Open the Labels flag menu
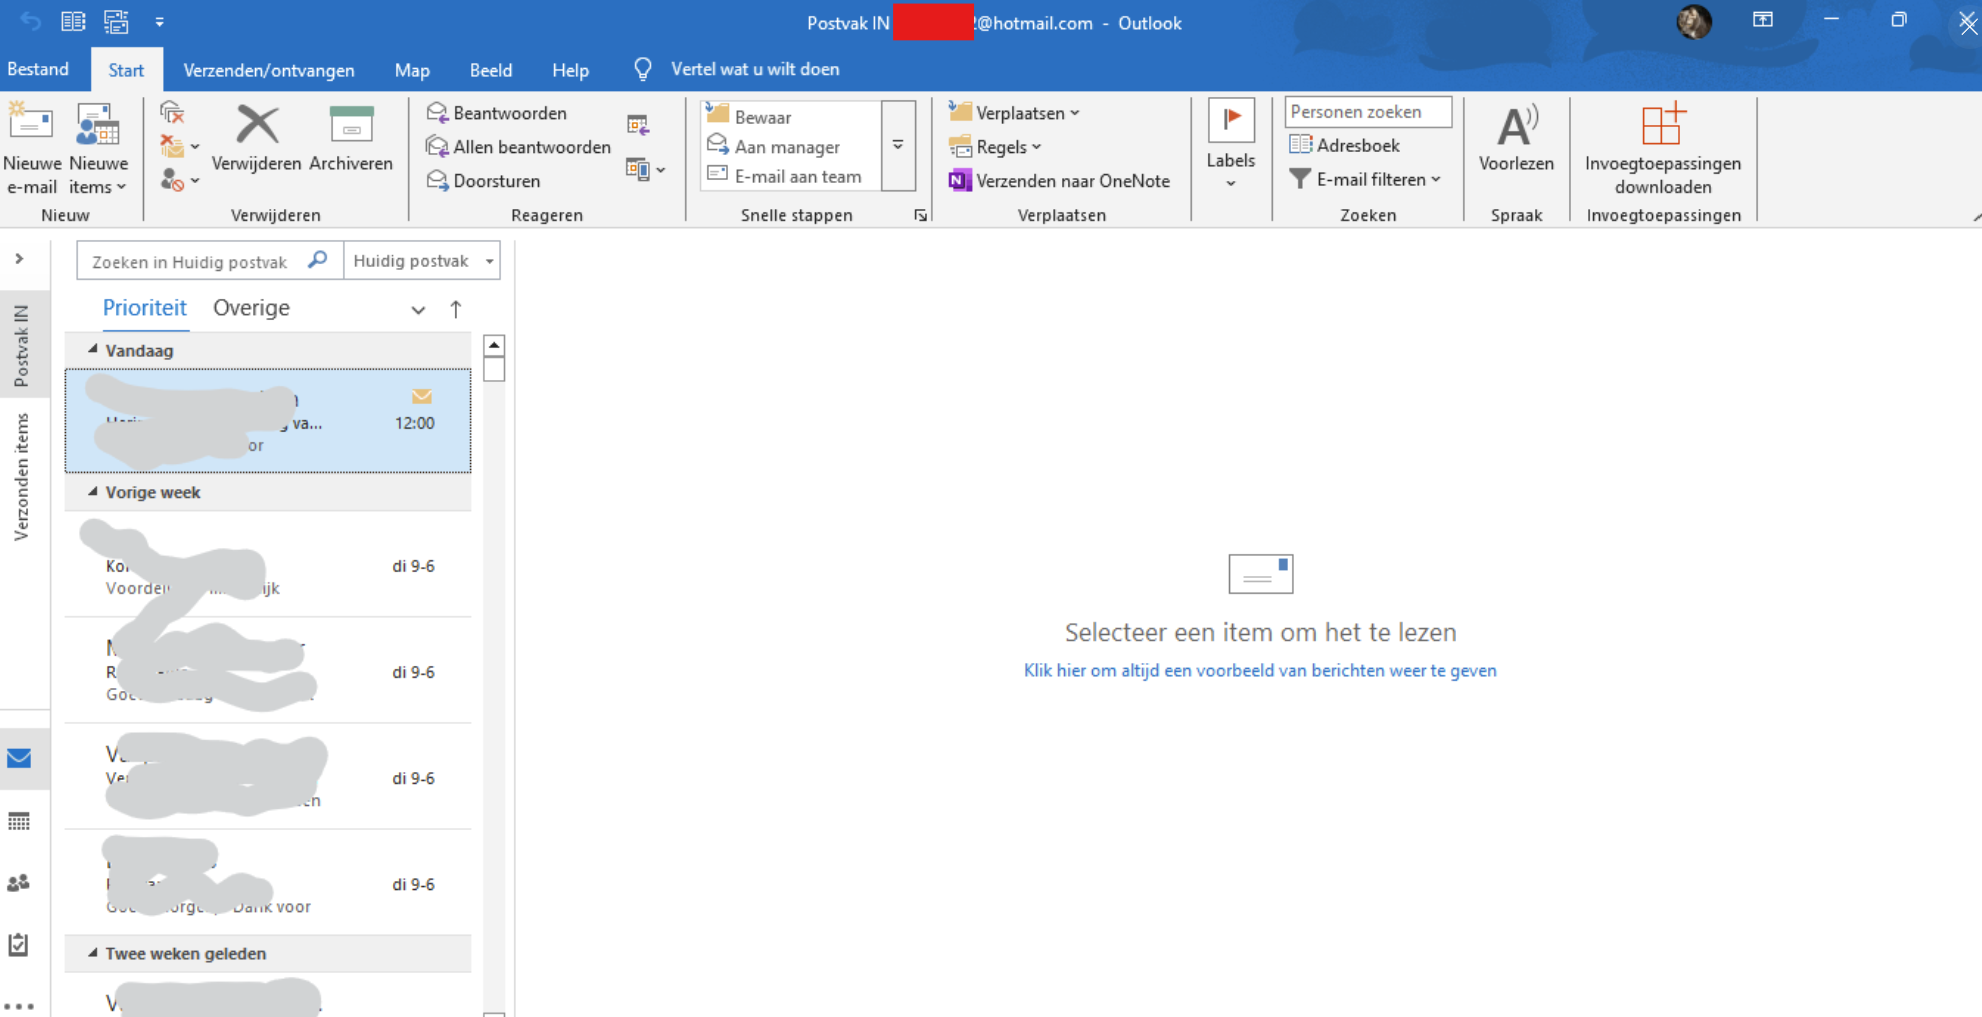The height and width of the screenshot is (1017, 1982). [1231, 146]
